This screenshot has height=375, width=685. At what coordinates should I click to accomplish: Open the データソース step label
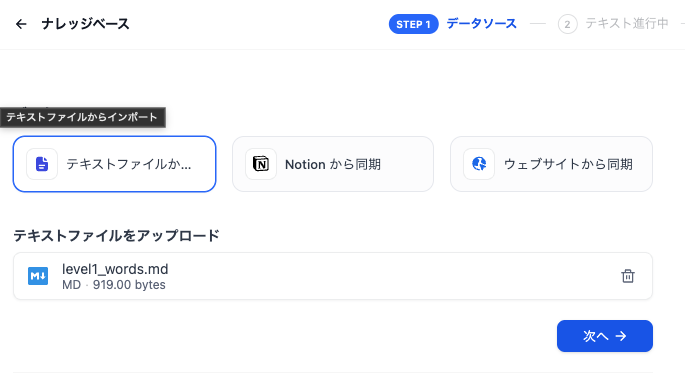click(481, 24)
